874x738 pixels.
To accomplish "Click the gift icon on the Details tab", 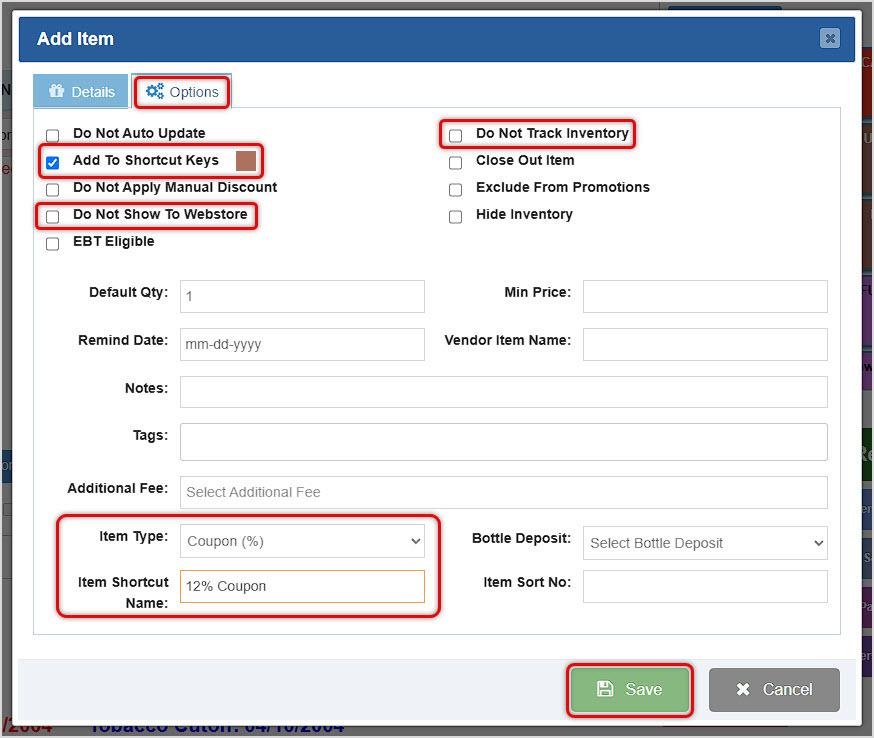I will (58, 90).
